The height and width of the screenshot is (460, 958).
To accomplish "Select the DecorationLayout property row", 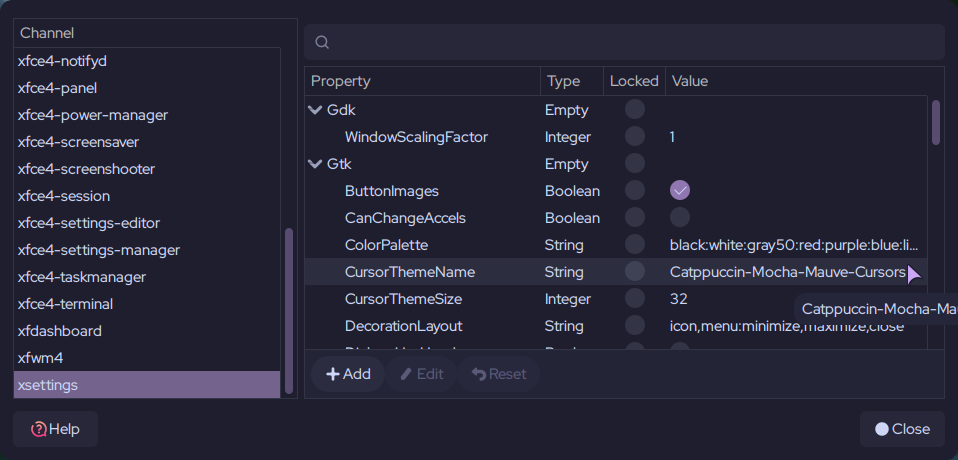I will (403, 326).
